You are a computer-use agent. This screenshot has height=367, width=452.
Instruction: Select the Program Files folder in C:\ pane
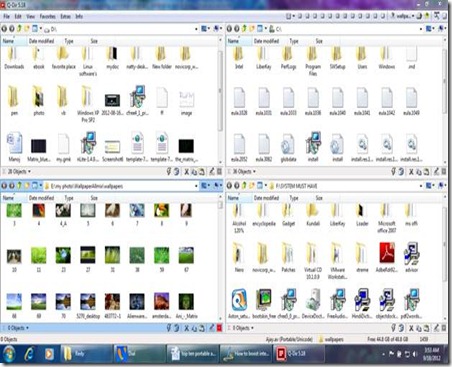(313, 61)
